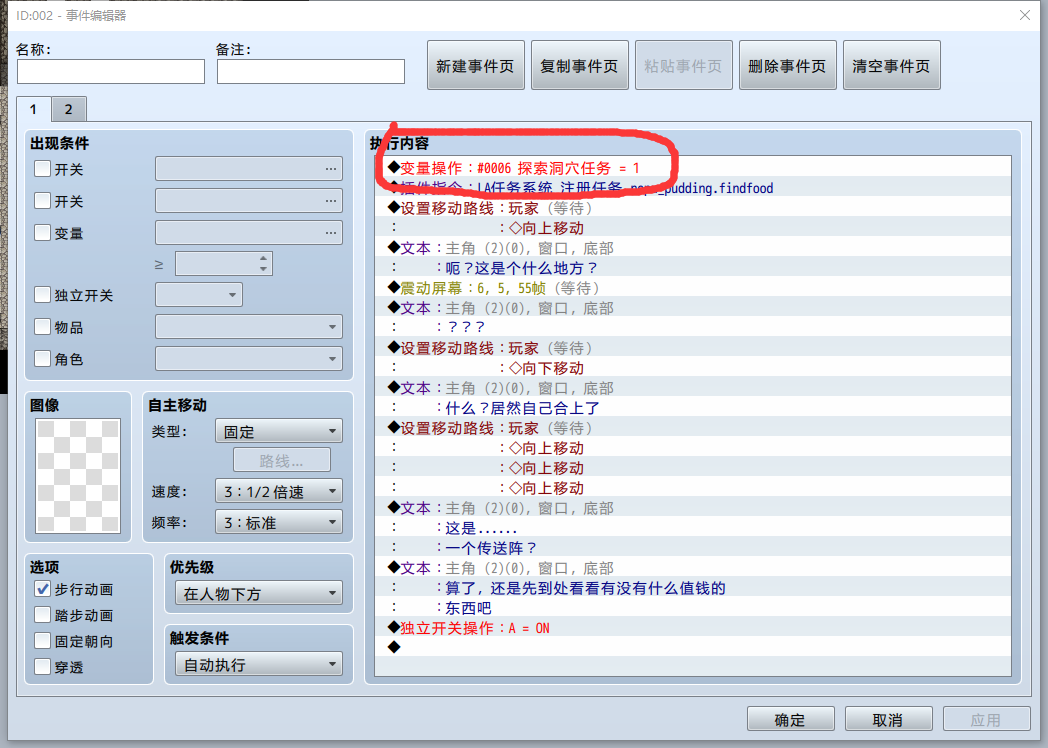
Task: Select the 向下移动 route line
Action: tap(692, 368)
